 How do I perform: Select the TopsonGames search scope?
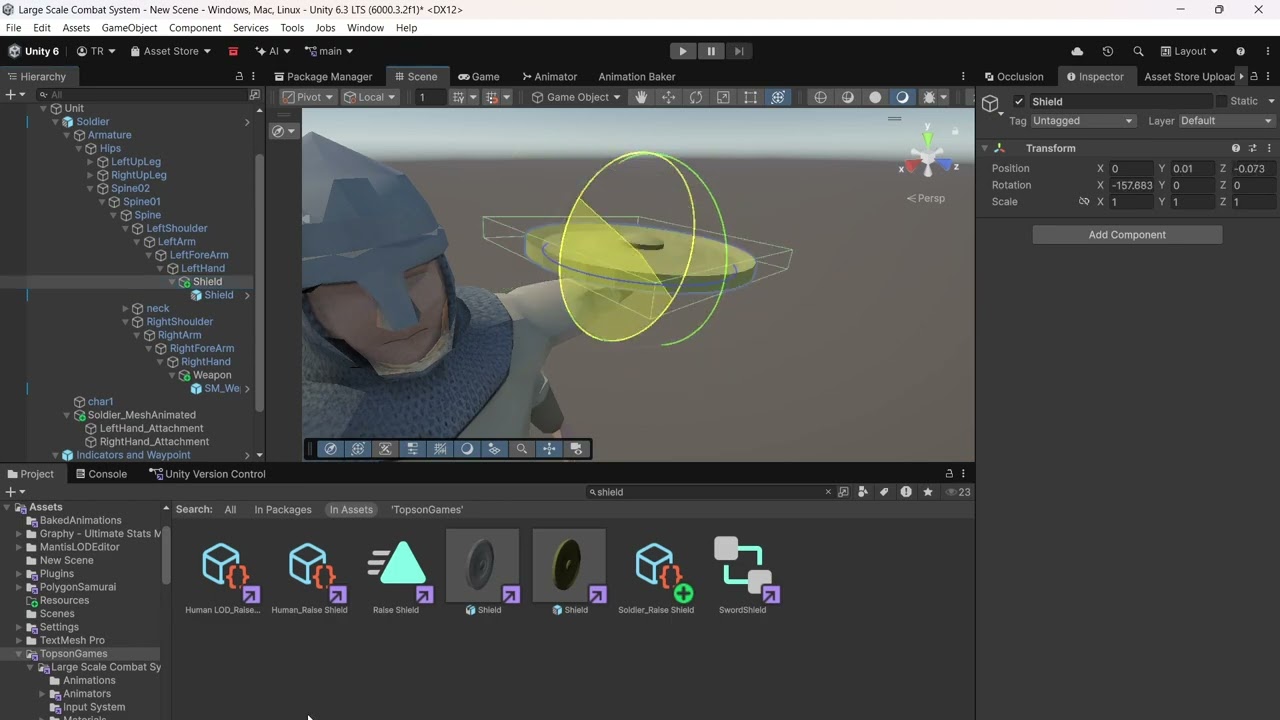point(427,510)
